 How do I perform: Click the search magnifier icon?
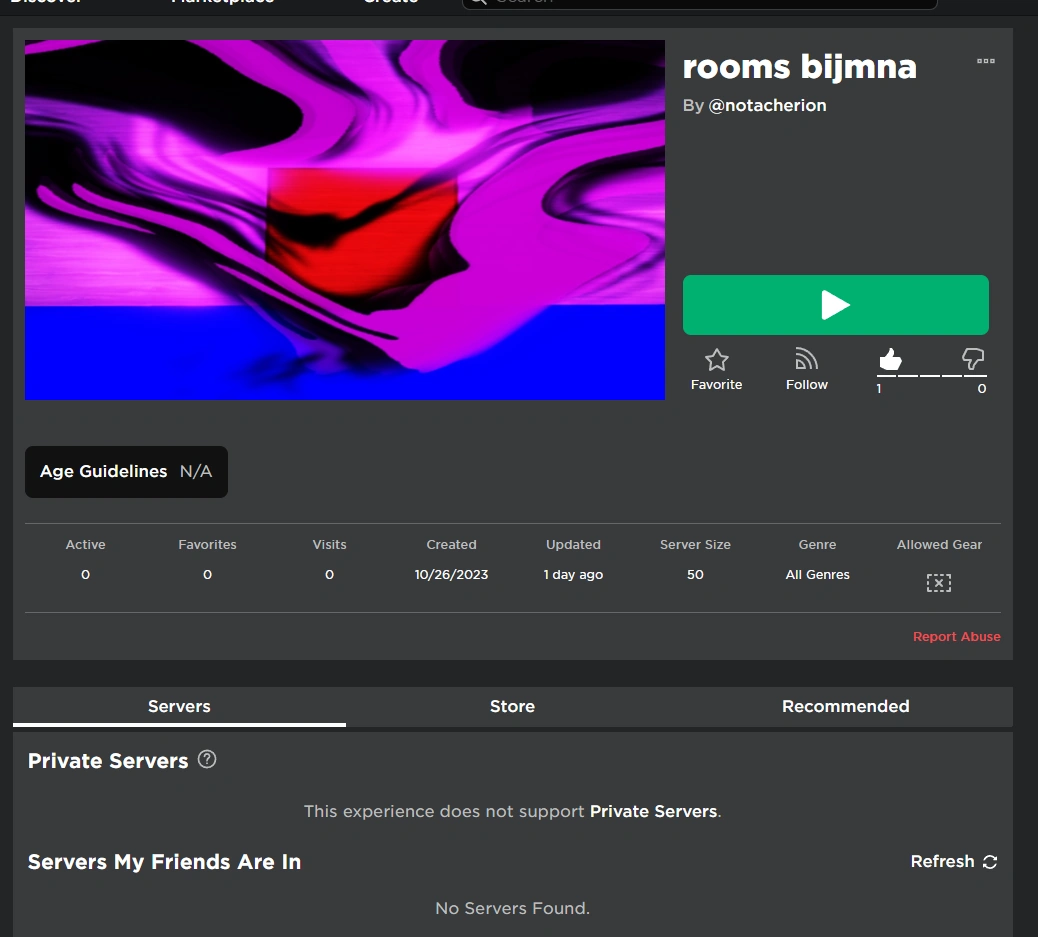click(477, 3)
